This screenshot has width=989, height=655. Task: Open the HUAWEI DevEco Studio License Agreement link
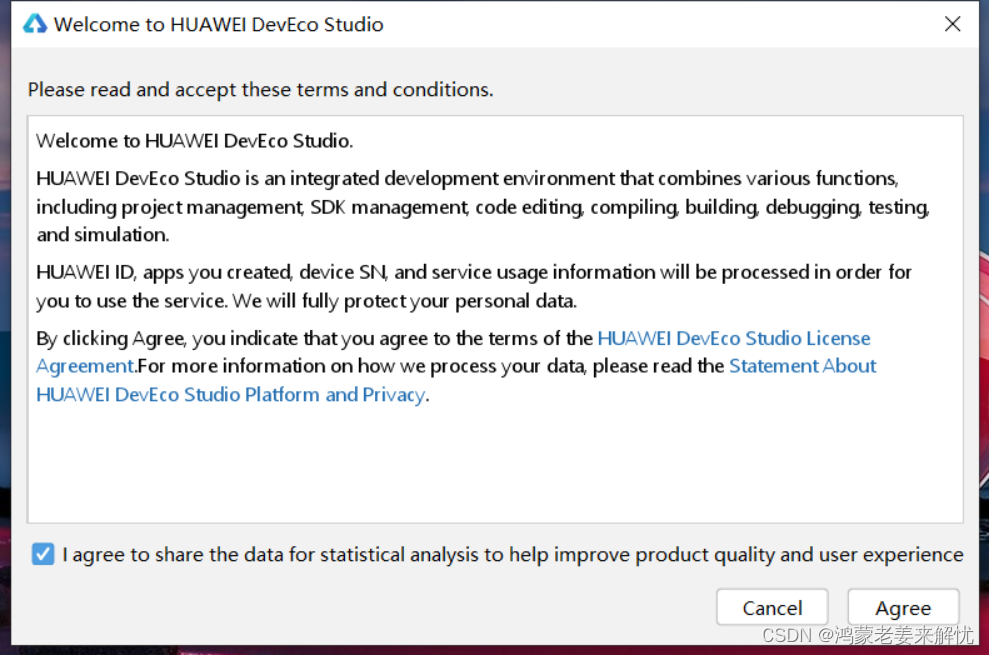point(733,339)
